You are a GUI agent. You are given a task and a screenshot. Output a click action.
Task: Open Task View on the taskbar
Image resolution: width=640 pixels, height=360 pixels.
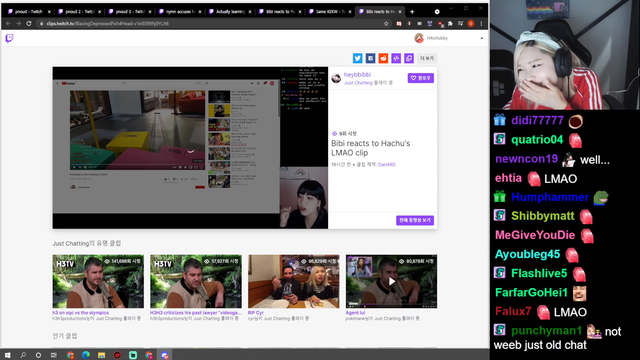click(53, 355)
